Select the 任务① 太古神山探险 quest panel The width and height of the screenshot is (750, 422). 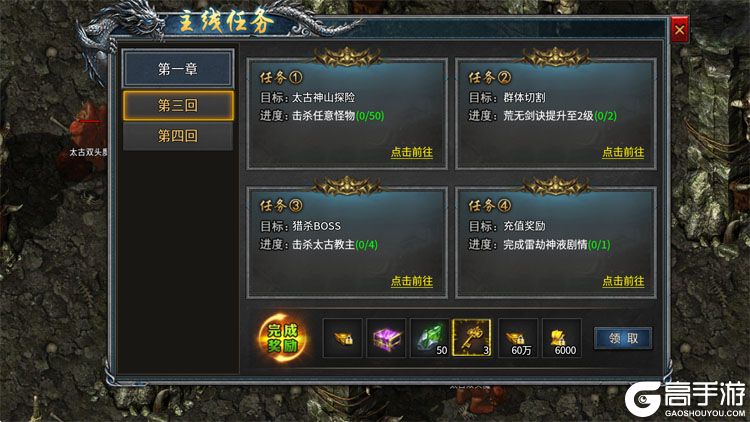(347, 114)
